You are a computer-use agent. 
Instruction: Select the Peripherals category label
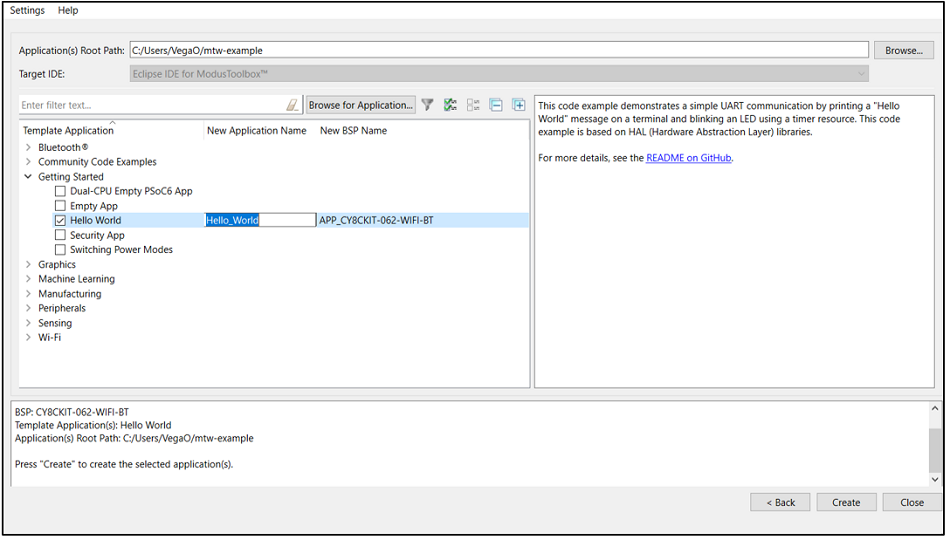tap(62, 308)
